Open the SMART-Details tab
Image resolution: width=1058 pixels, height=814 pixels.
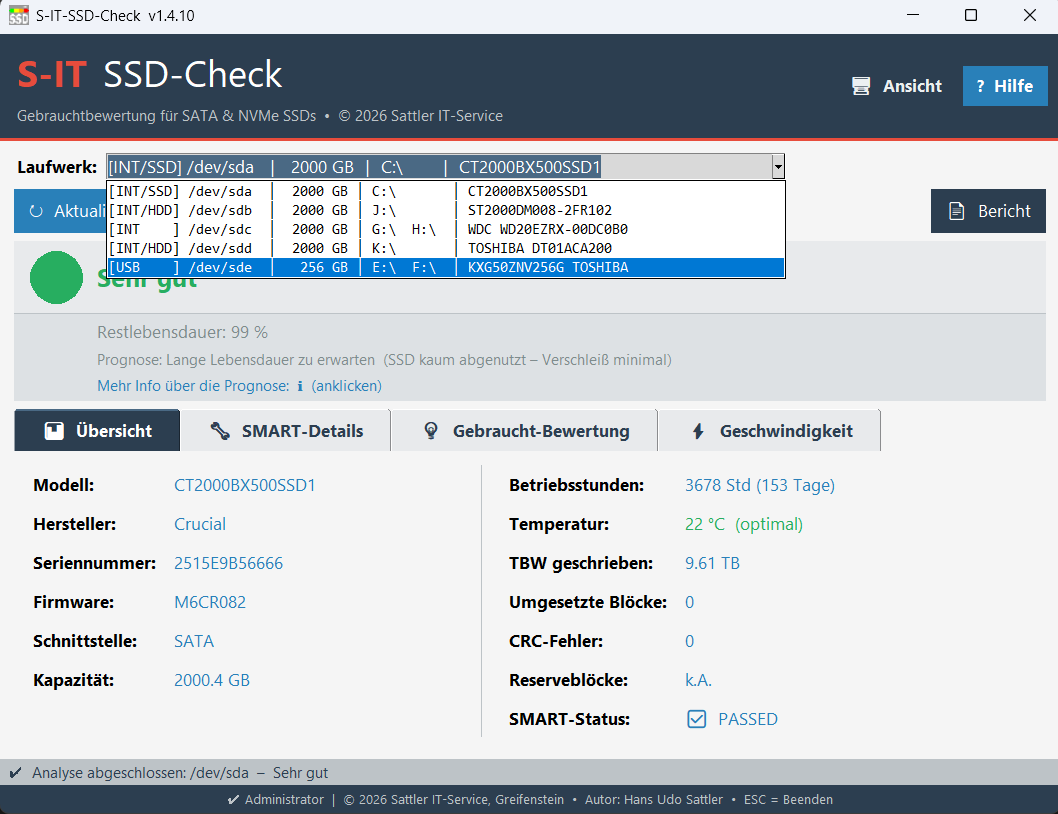pyautogui.click(x=286, y=431)
